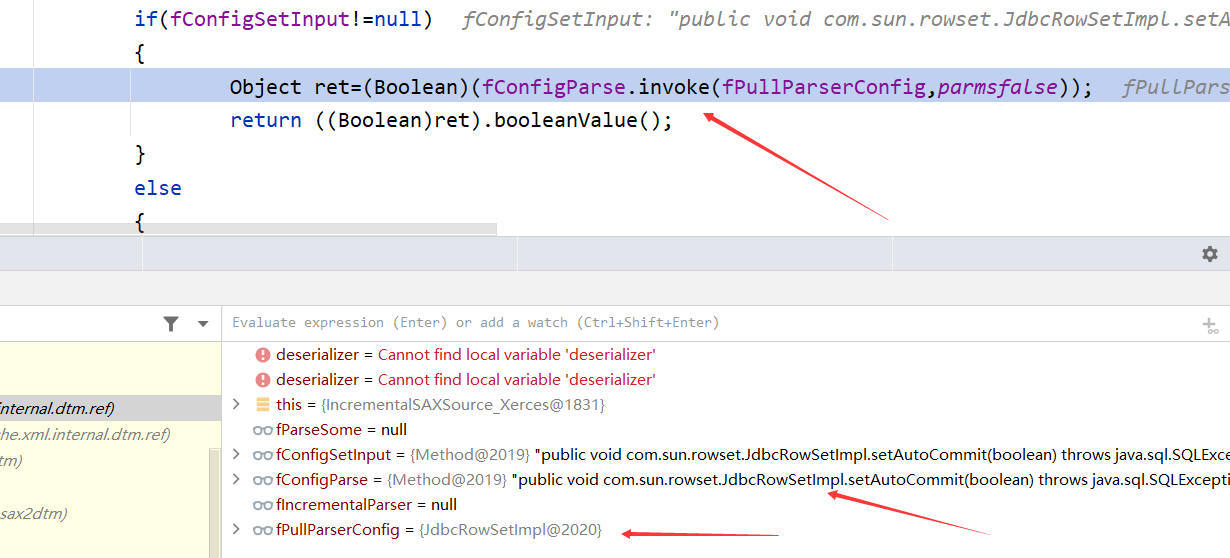Click the watch glasses icon of fParseSome
Screen dimensions: 1230x558
pos(263,430)
